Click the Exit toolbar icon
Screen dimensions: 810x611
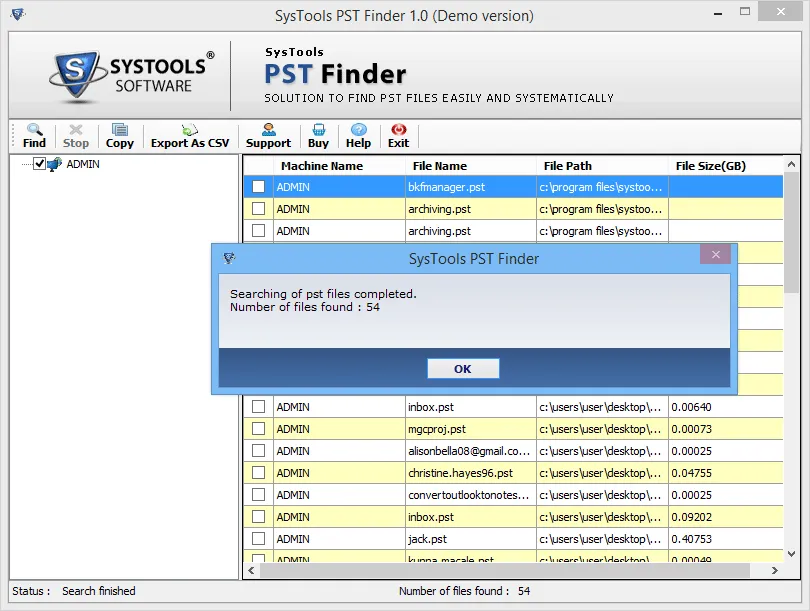[x=398, y=136]
